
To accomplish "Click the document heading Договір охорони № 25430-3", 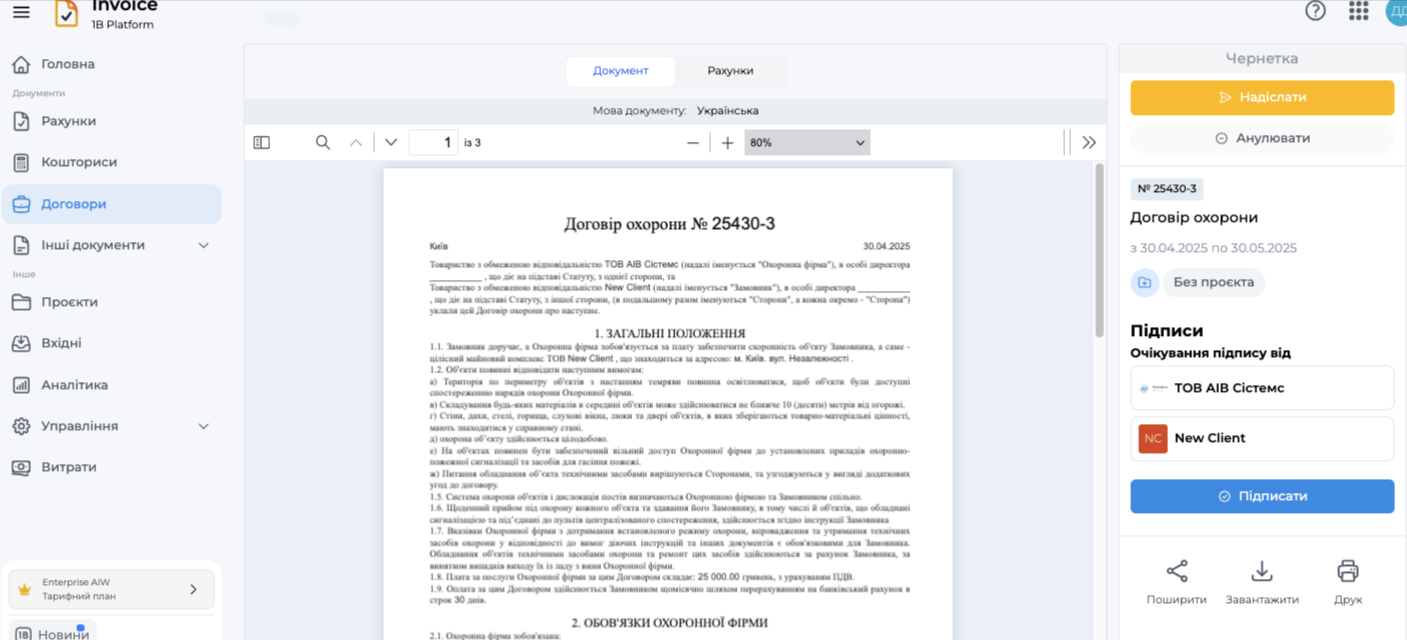I will [669, 224].
